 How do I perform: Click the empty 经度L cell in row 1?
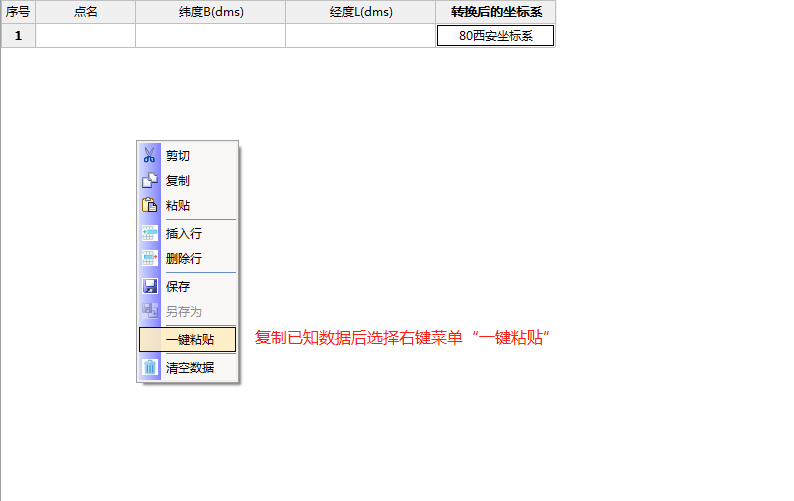(x=361, y=35)
